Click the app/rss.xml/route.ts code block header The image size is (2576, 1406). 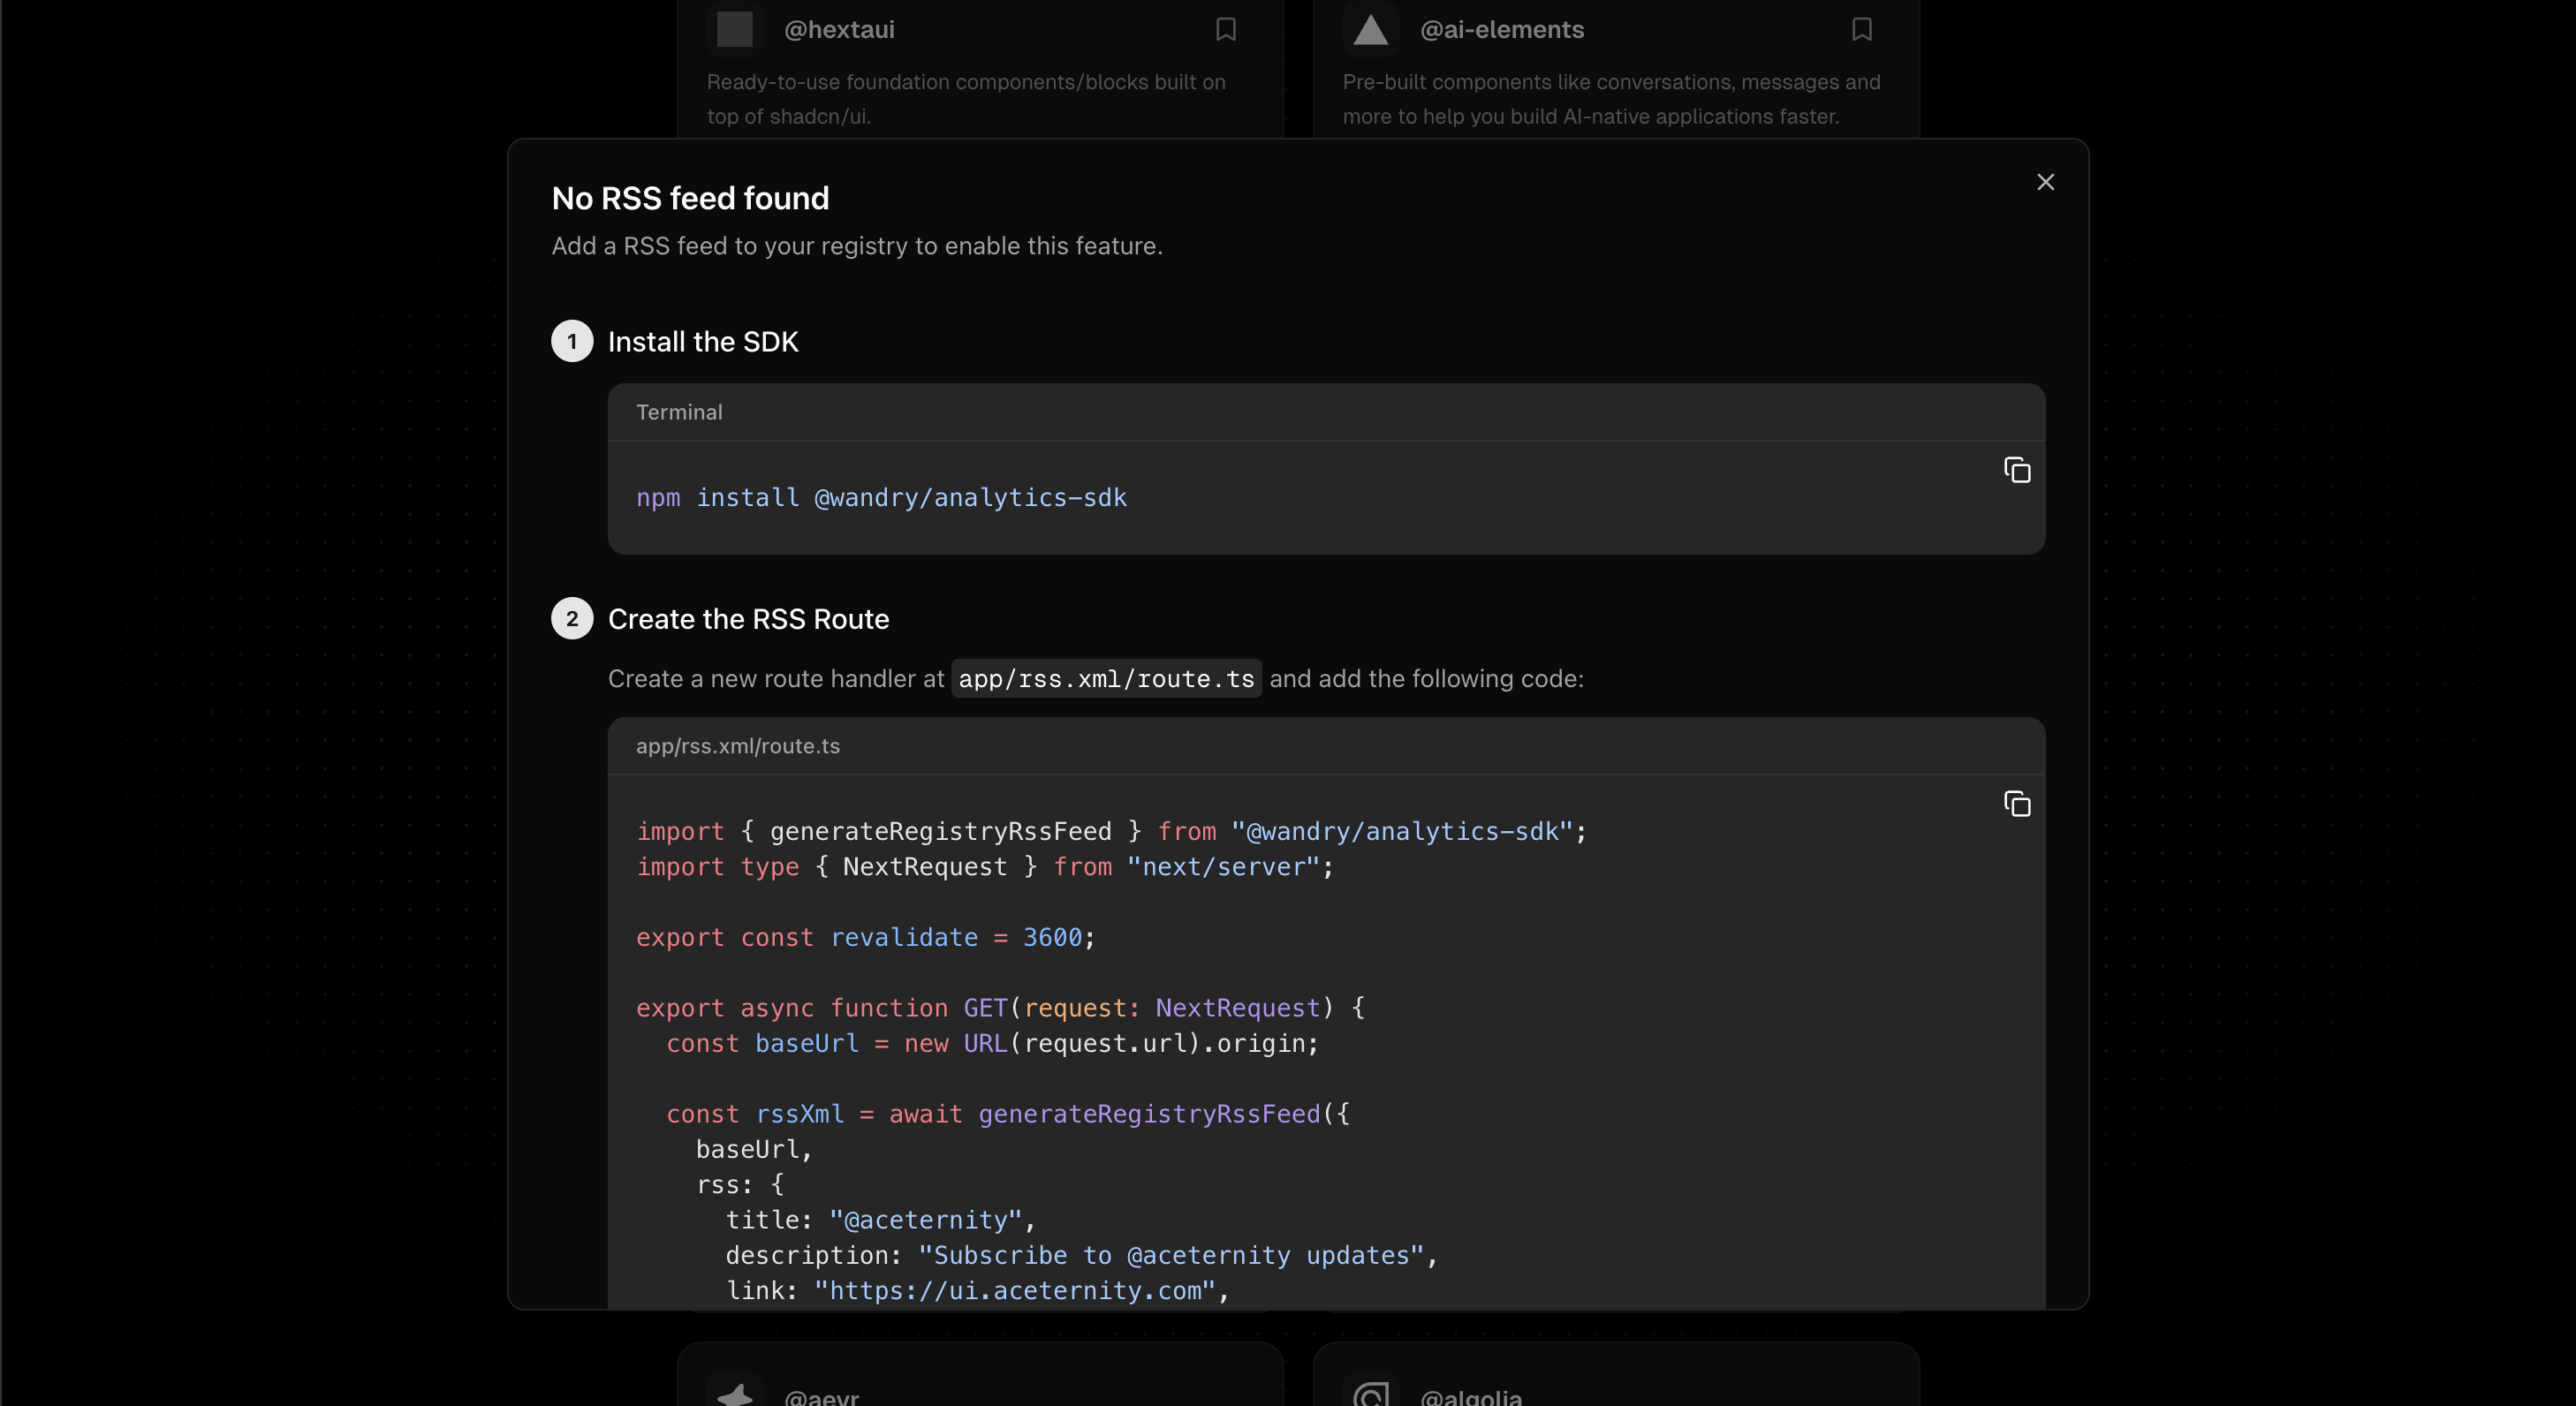pos(738,746)
